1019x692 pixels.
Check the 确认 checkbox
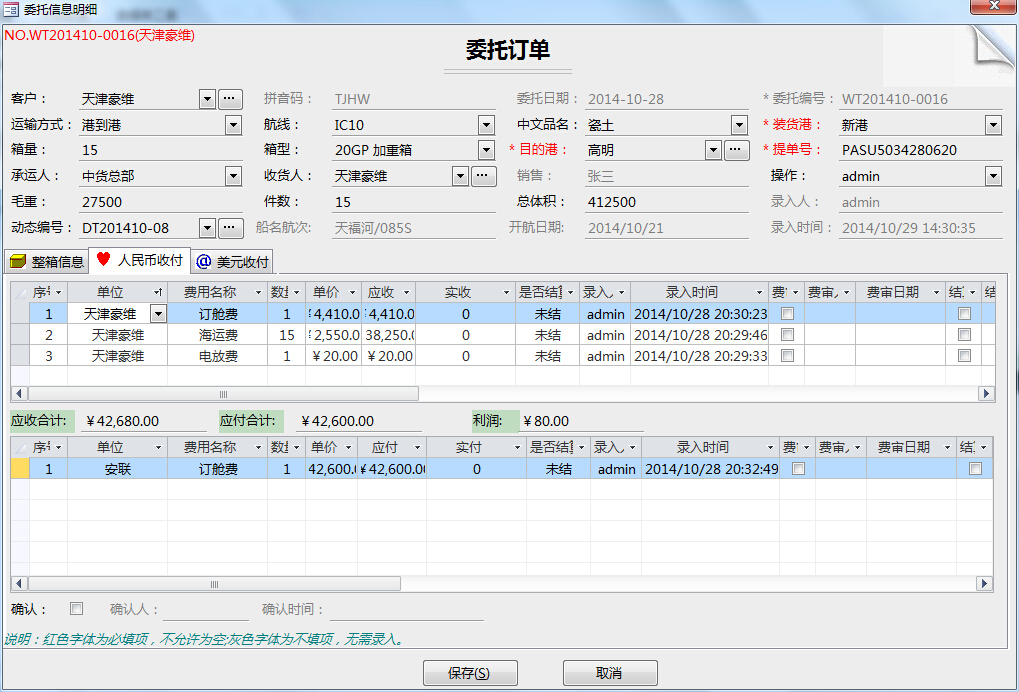click(x=77, y=609)
